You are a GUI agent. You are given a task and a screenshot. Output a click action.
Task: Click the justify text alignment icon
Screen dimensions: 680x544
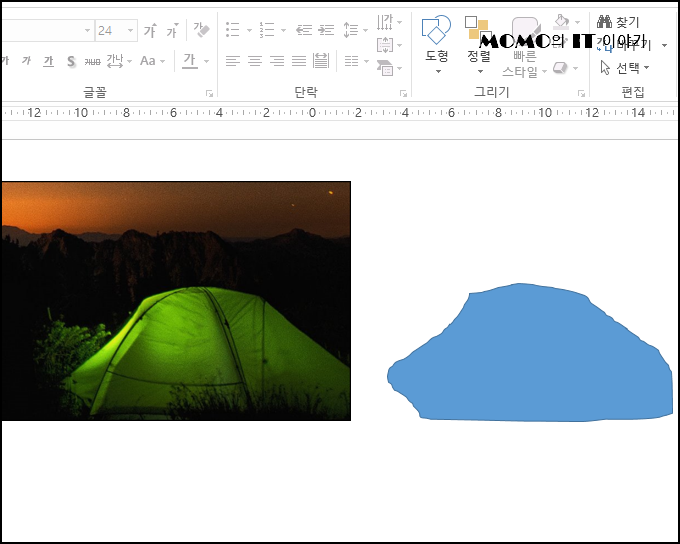click(299, 61)
